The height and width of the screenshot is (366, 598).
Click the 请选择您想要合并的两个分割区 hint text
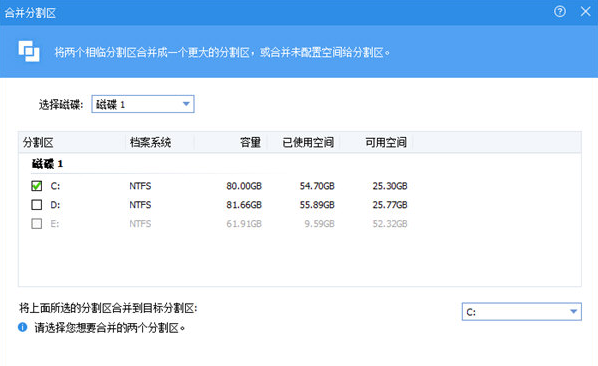click(110, 327)
